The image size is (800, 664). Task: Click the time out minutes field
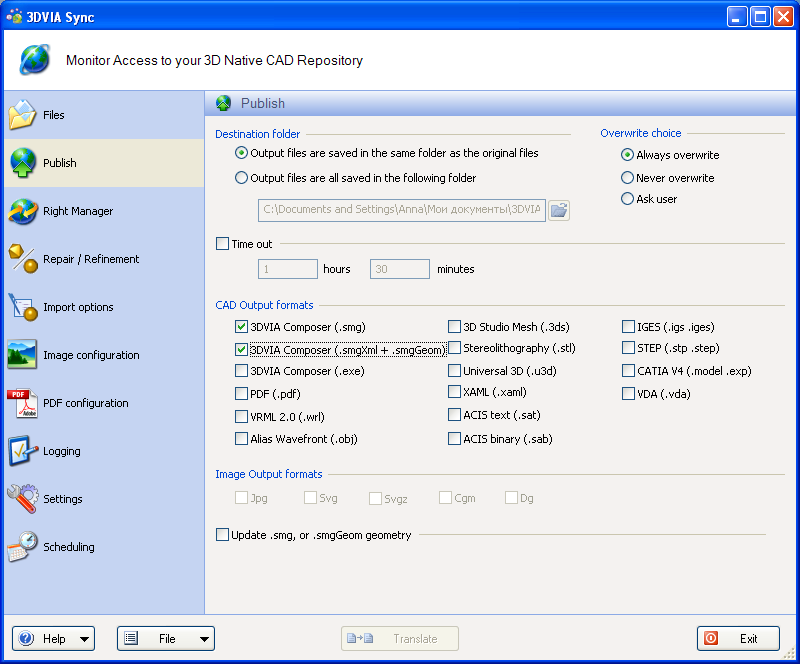(399, 269)
